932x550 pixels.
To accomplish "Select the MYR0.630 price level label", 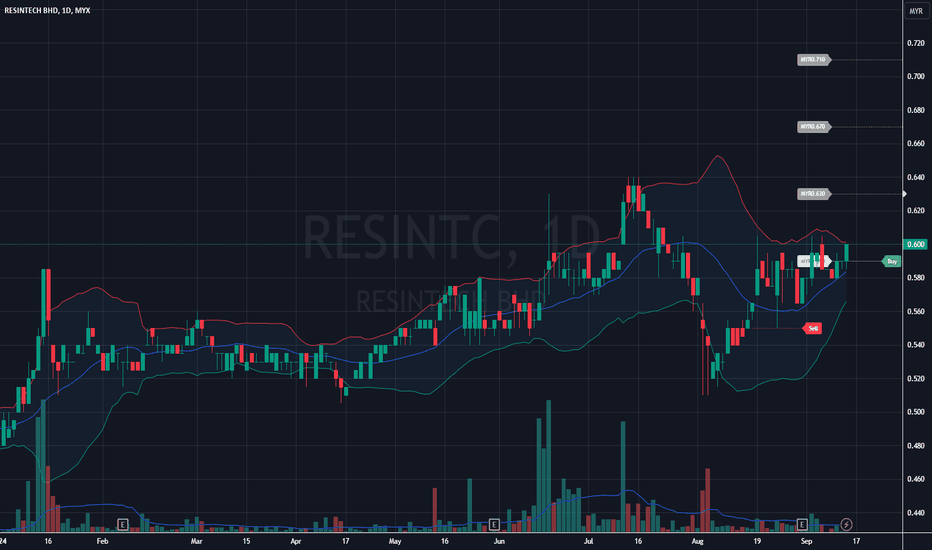I will point(813,194).
